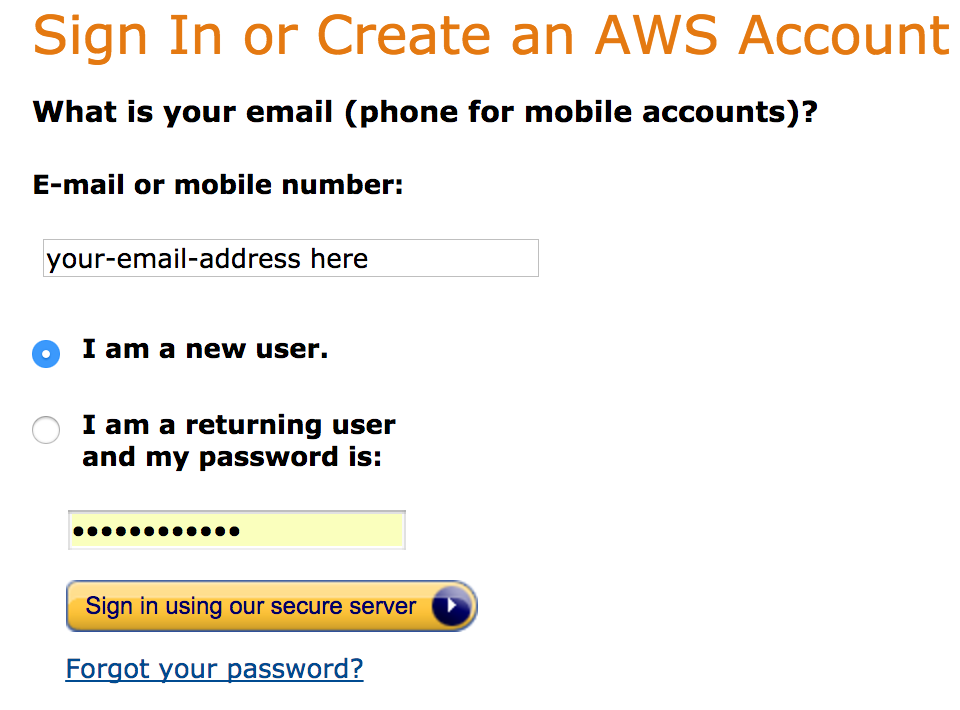Click "(phone for mobile accounts)?" text
Viewport: 960px width, 710px height.
pyautogui.click(x=581, y=111)
